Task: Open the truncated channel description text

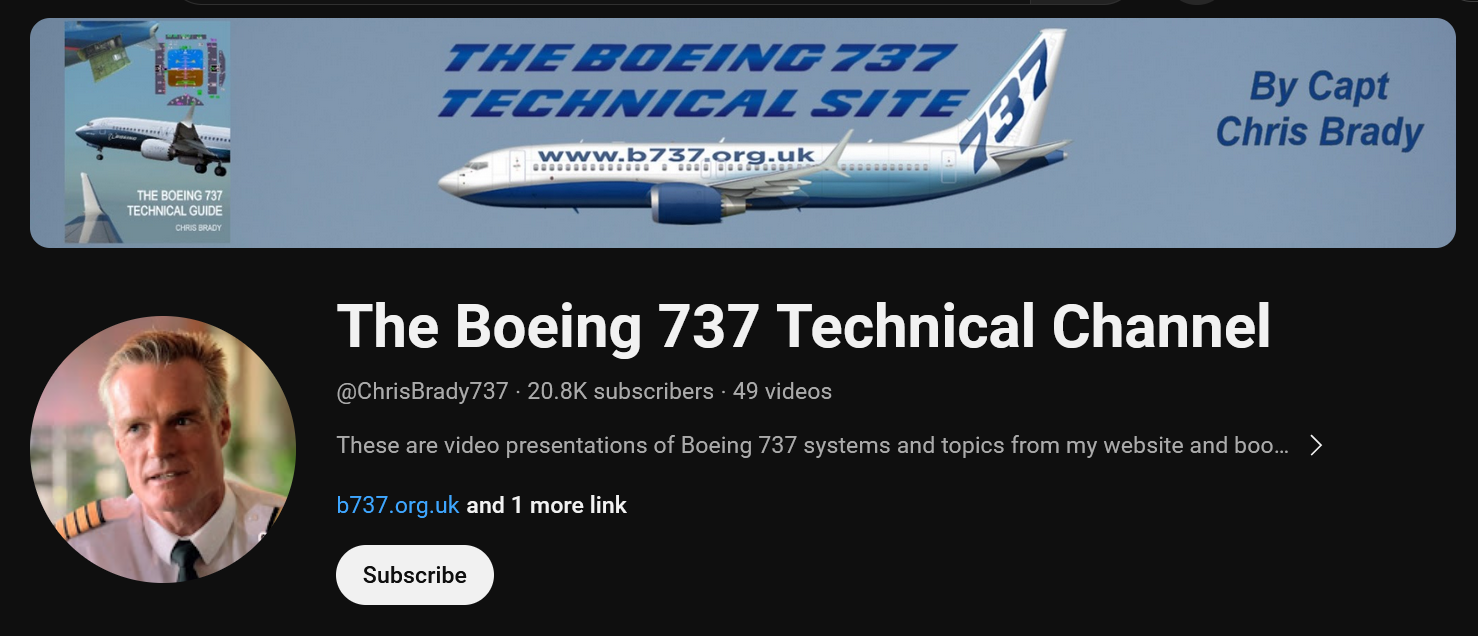Action: pos(812,445)
